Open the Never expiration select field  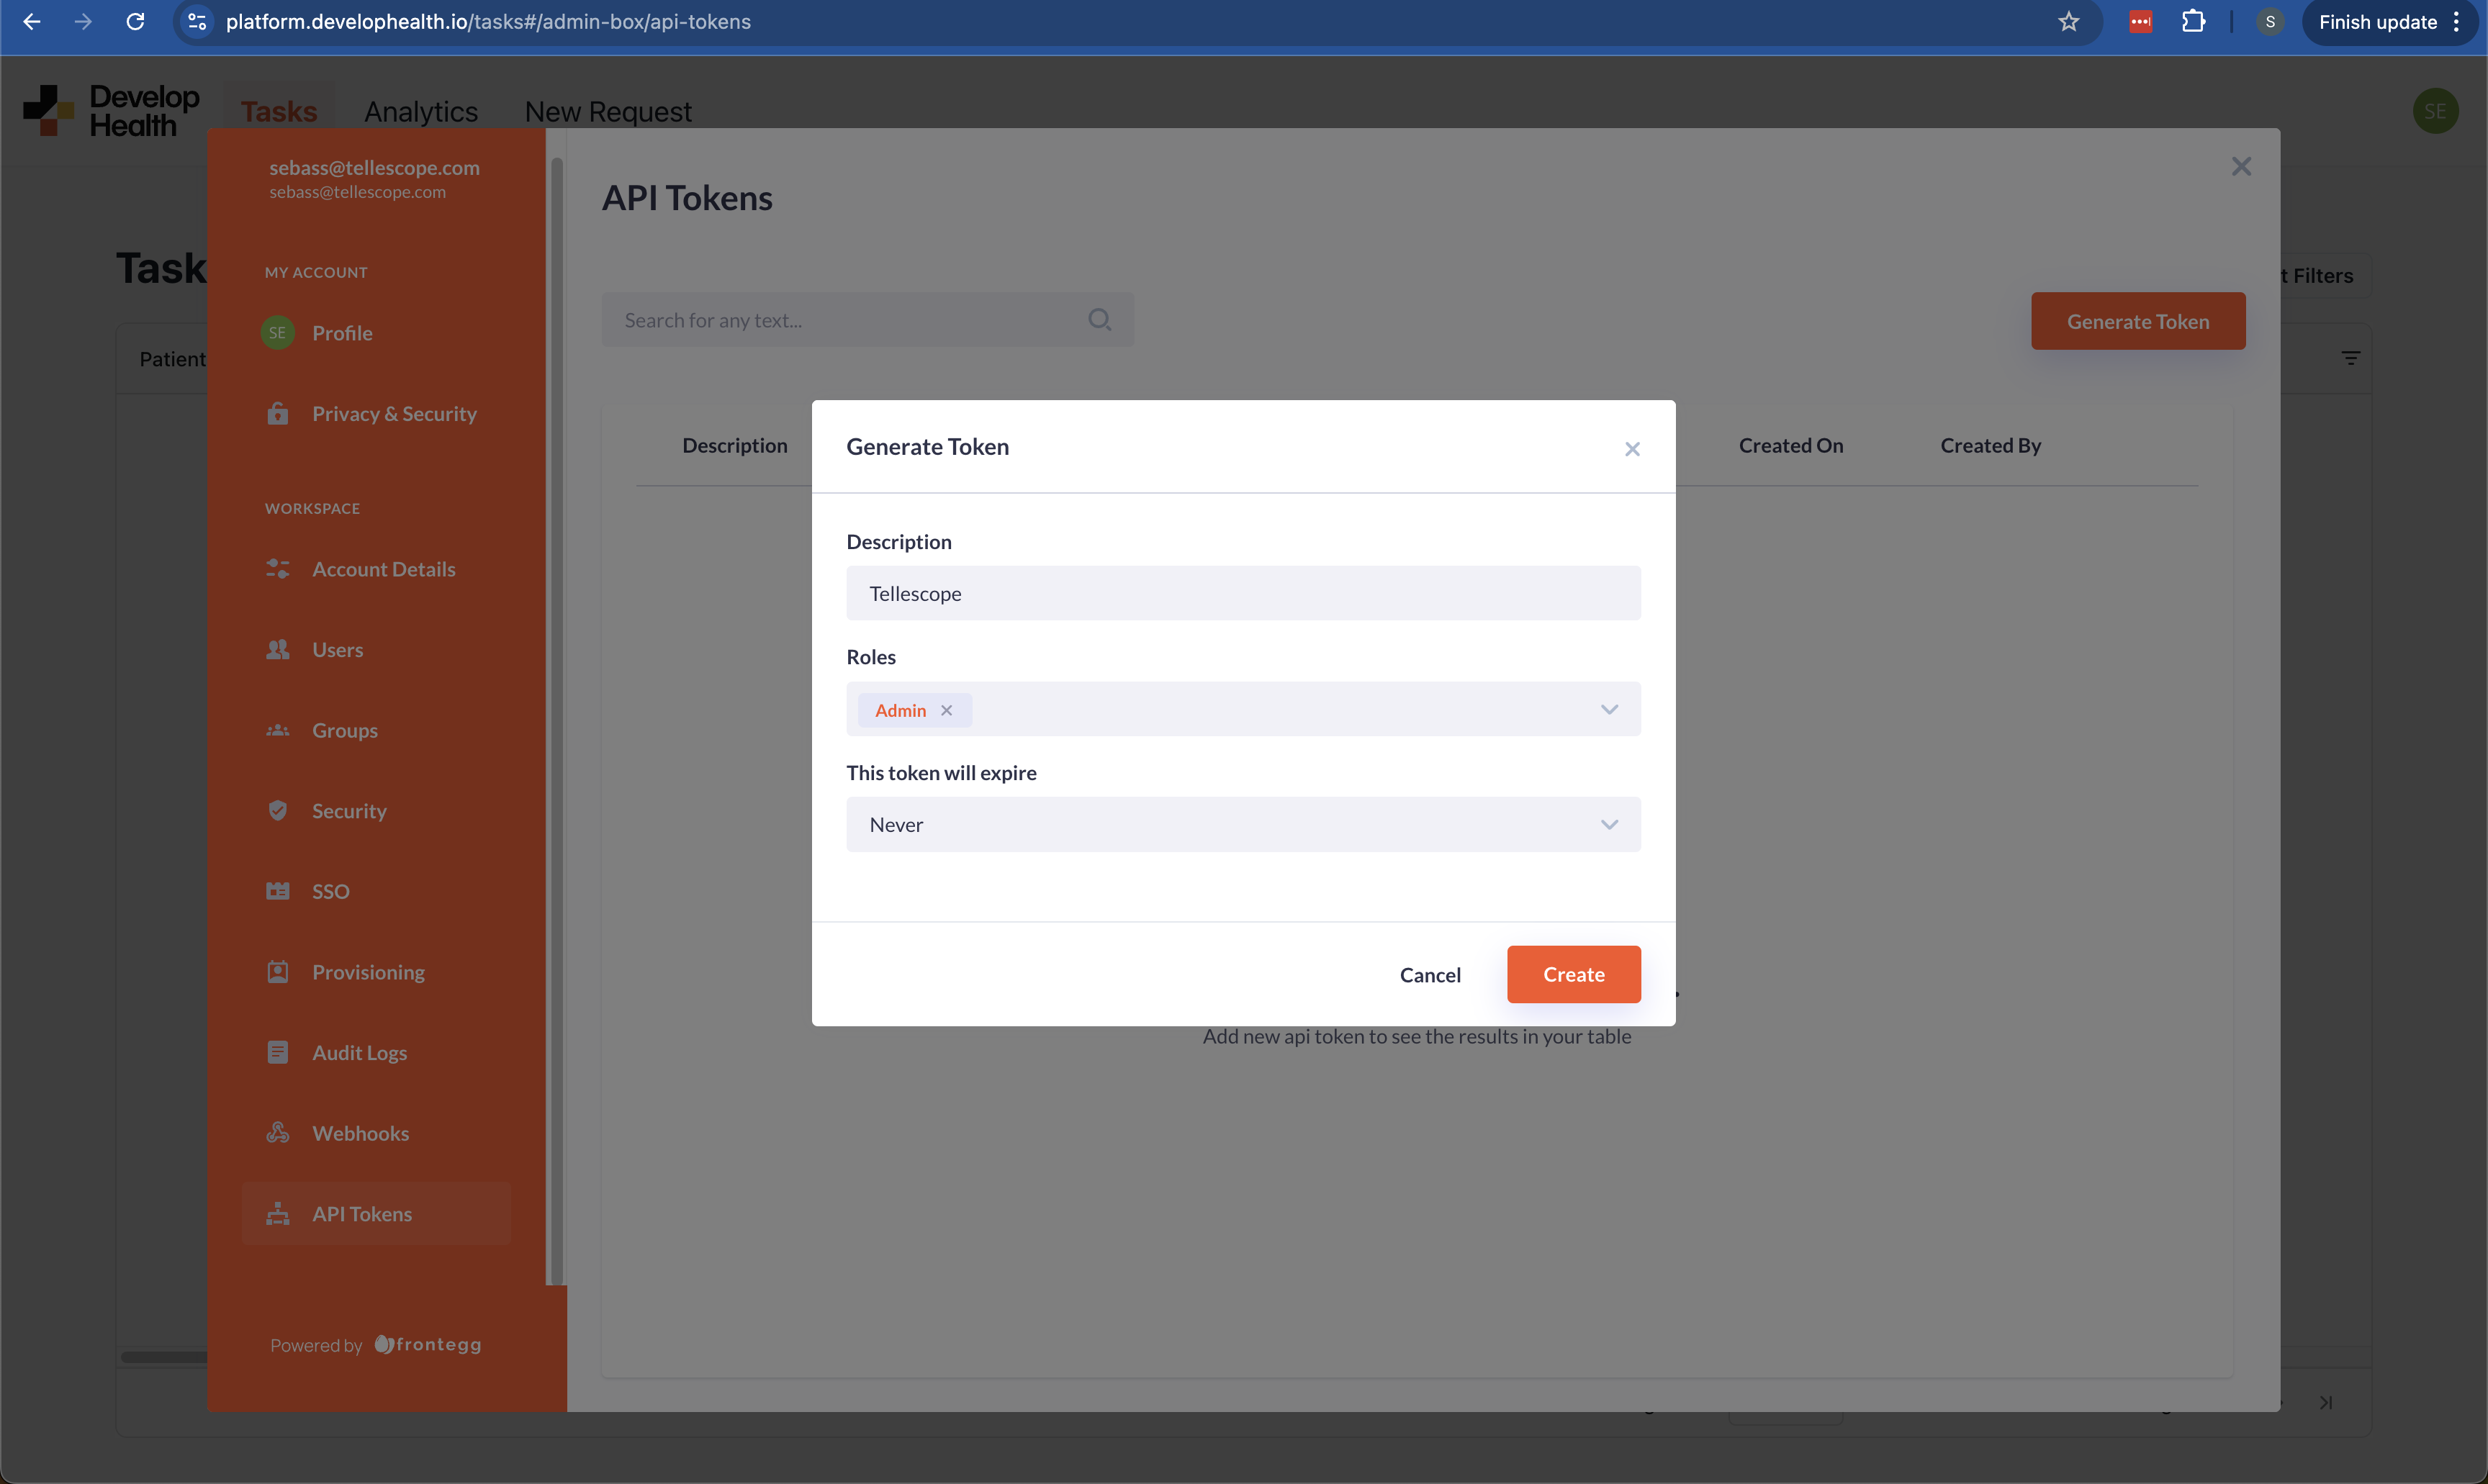(x=1243, y=825)
